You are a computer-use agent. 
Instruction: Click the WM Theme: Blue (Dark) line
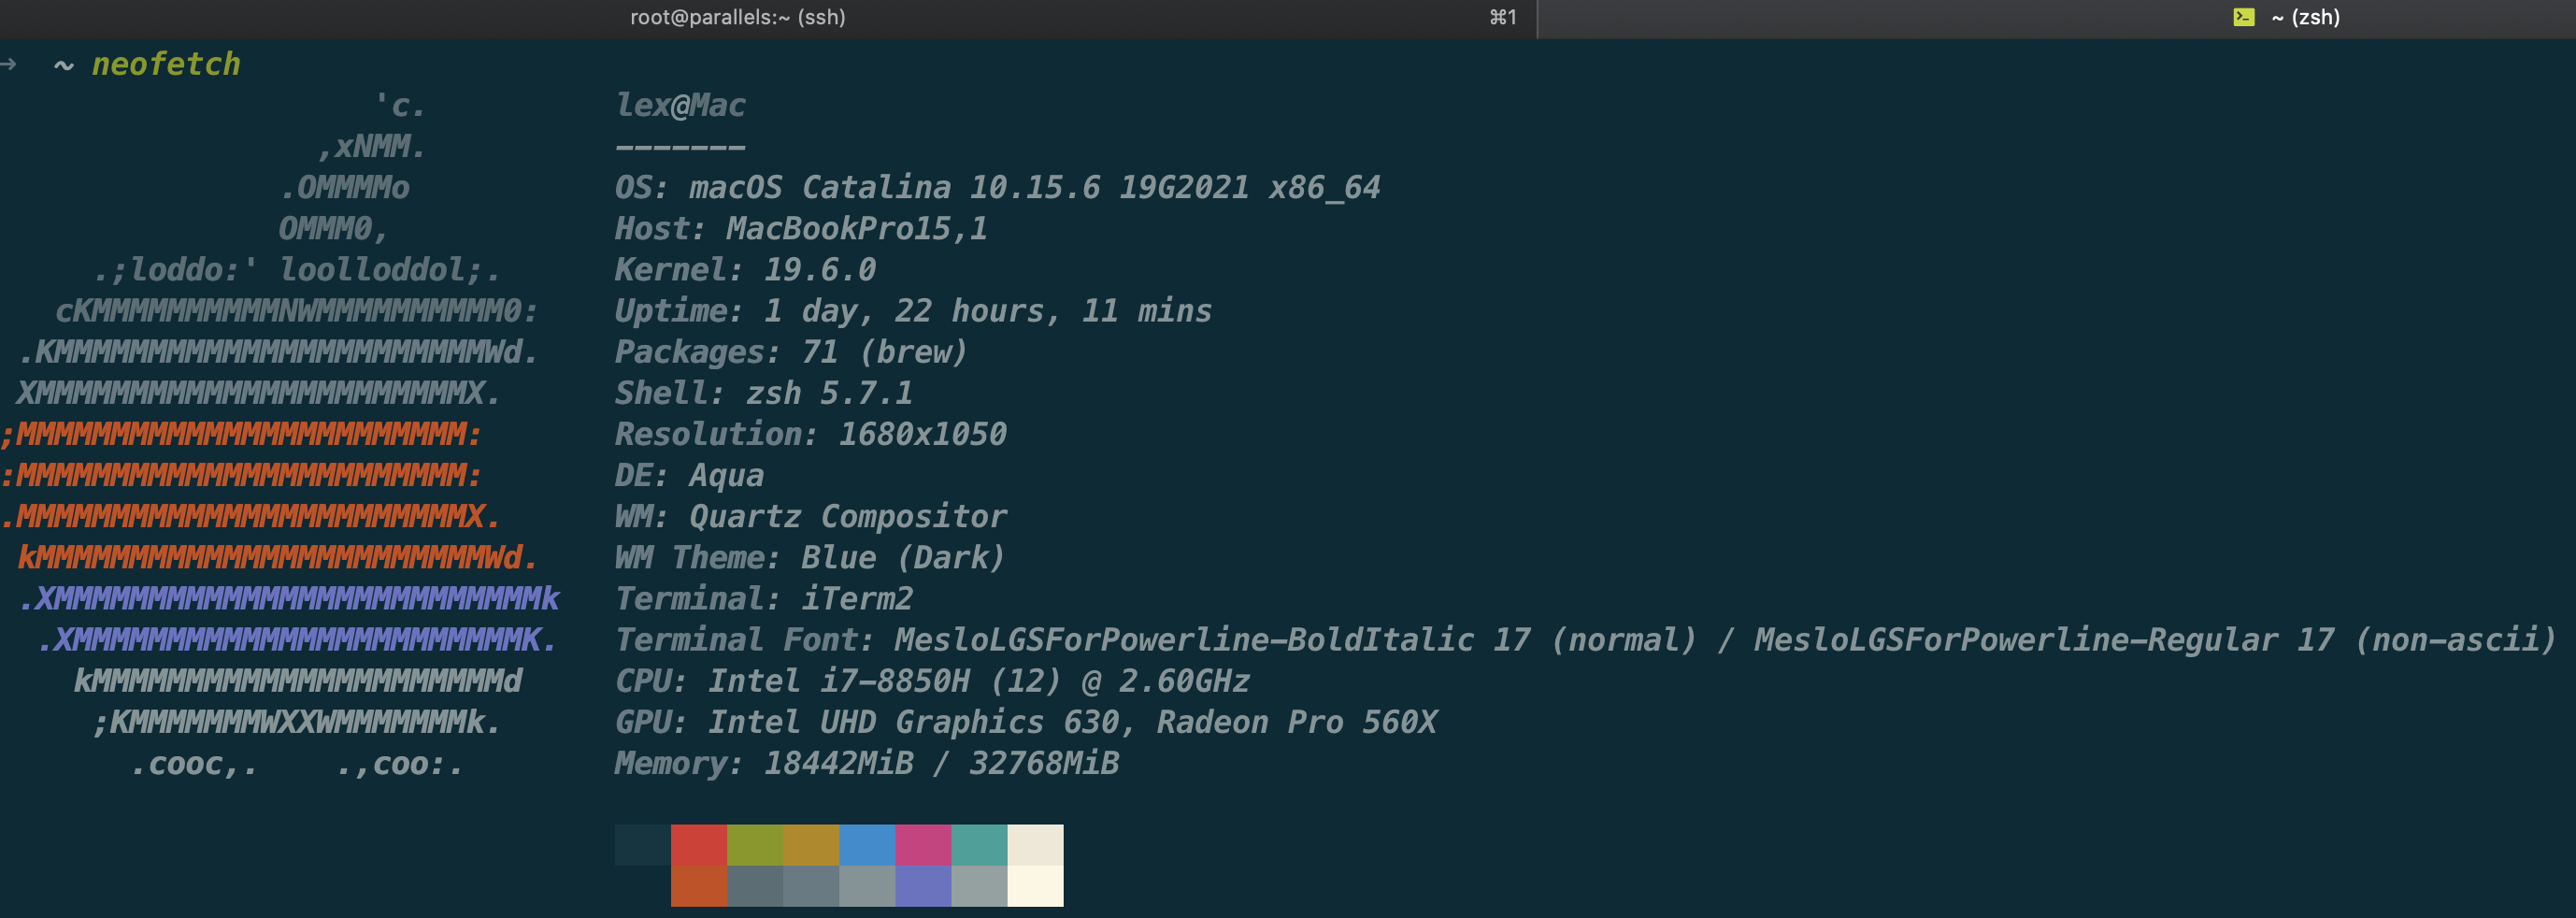pos(810,557)
